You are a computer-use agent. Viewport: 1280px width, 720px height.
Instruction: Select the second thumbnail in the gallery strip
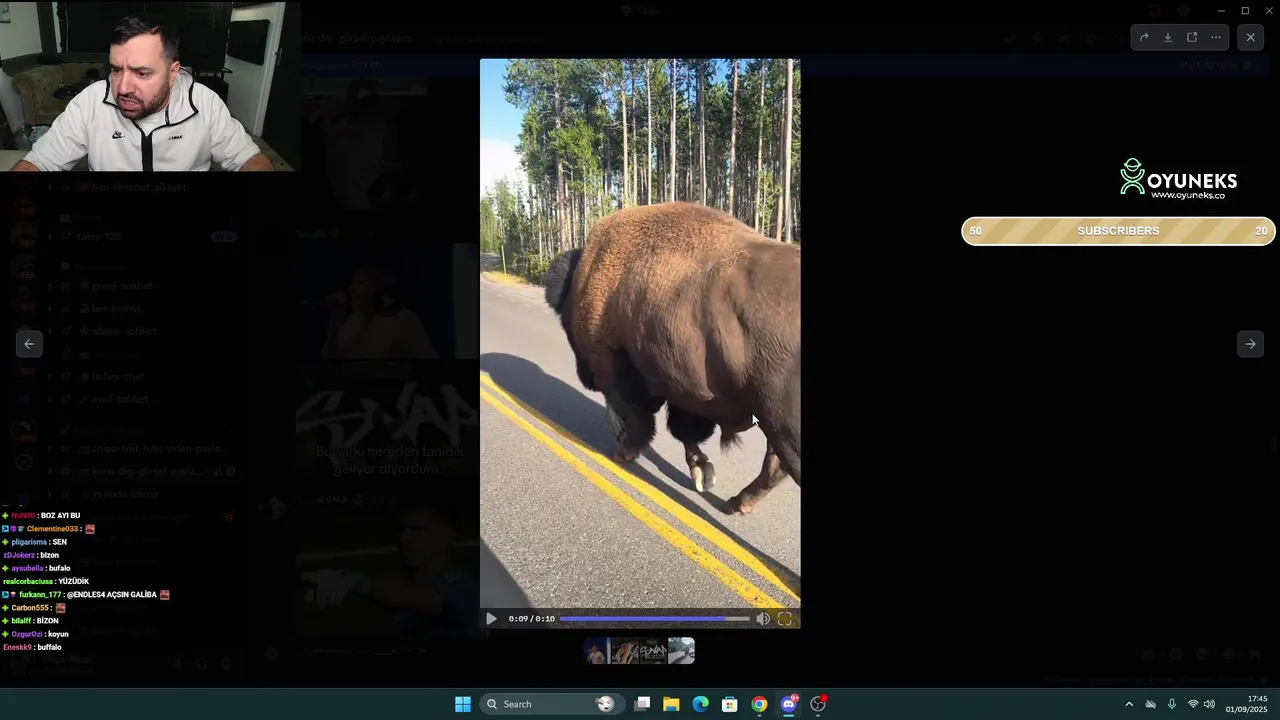pos(625,651)
